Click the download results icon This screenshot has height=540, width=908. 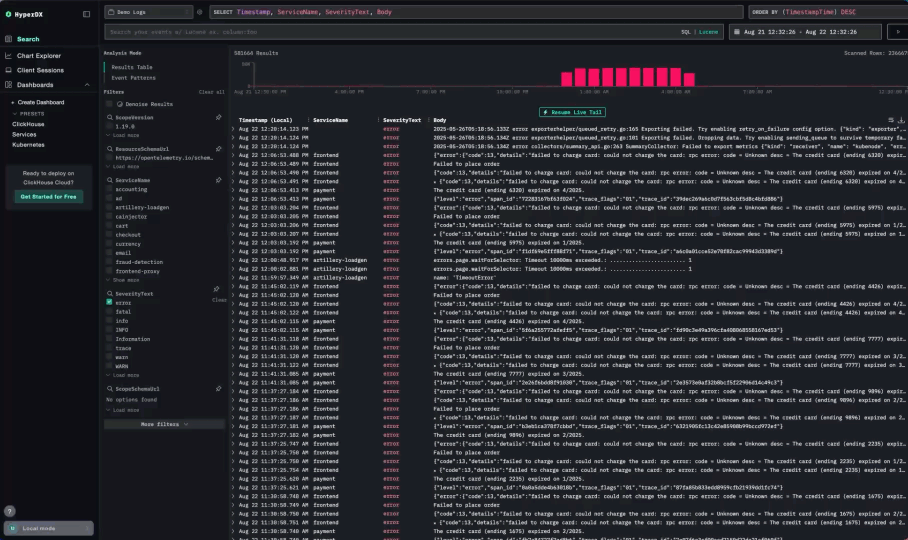coord(902,120)
